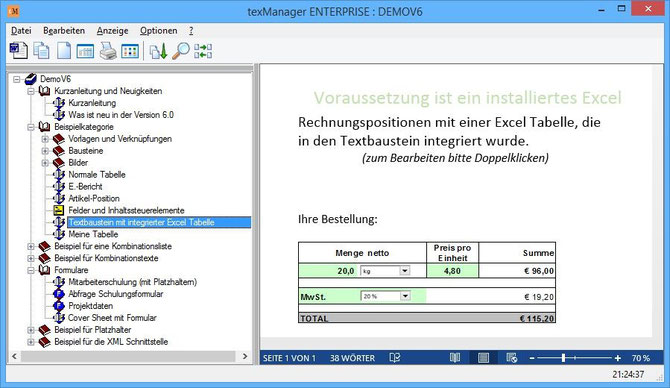Click the € 96,00 Summe cell
Image resolution: width=670 pixels, height=388 pixels.
[539, 271]
